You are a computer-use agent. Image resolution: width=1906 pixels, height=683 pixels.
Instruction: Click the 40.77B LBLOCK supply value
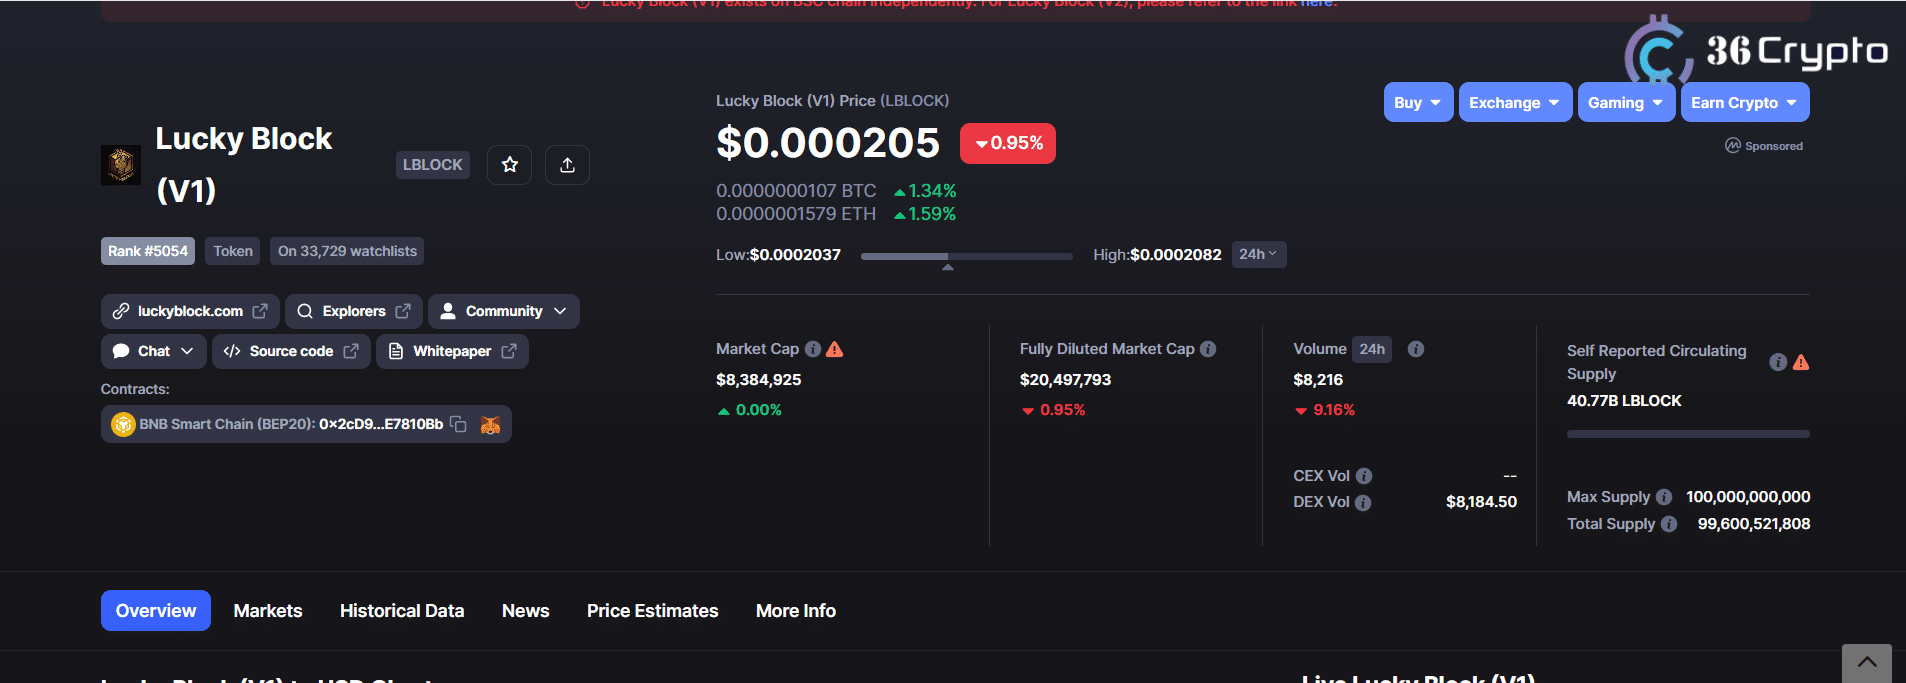[1624, 401]
